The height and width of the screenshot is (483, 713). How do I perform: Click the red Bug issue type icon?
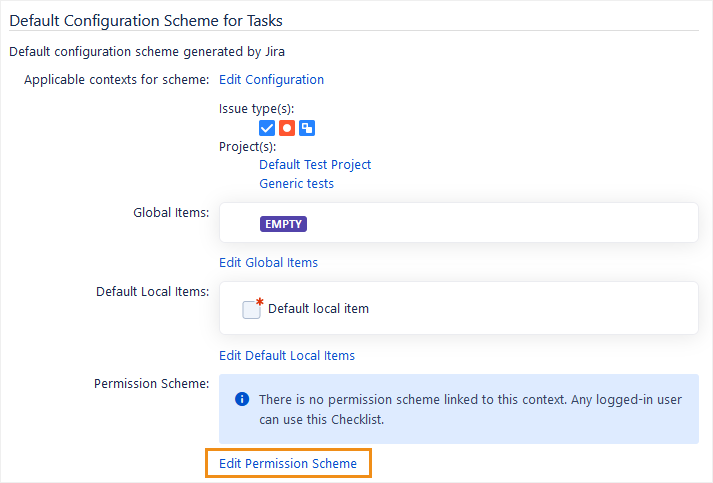pyautogui.click(x=287, y=128)
